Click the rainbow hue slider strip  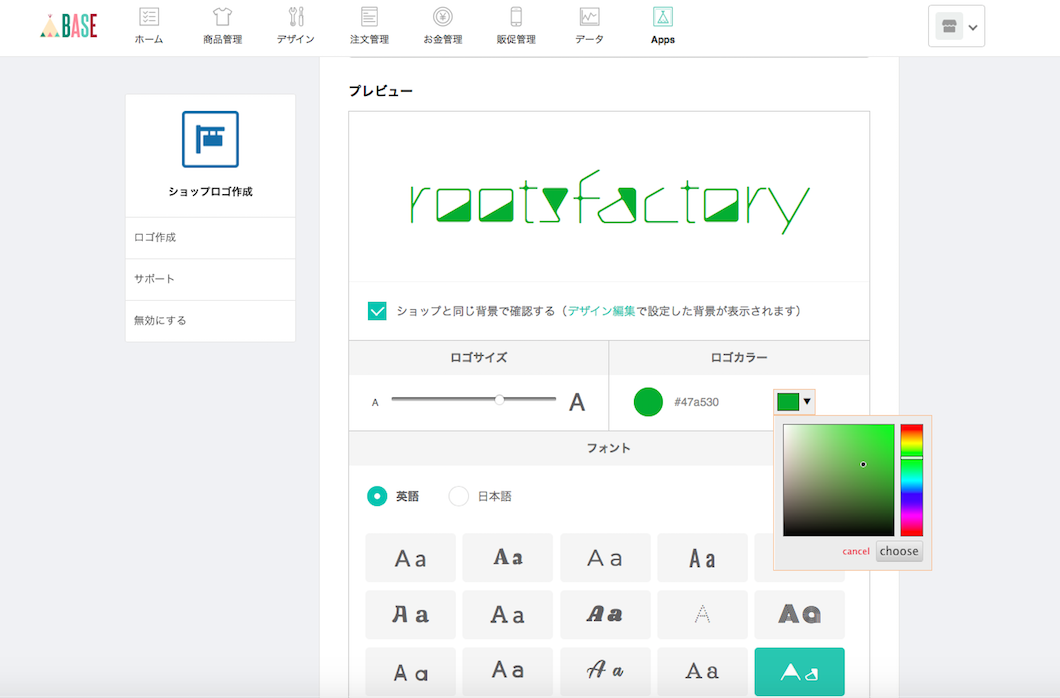[x=911, y=480]
